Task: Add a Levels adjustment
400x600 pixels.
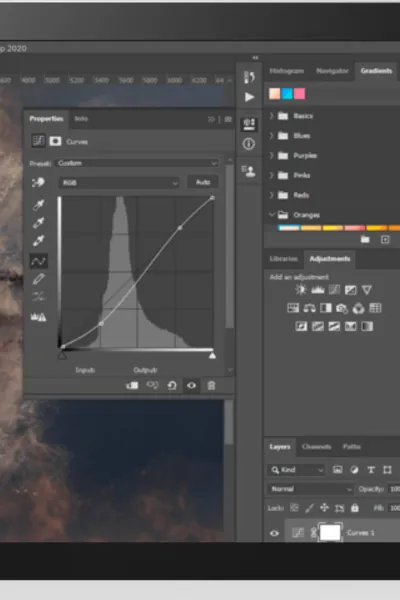Action: click(318, 290)
